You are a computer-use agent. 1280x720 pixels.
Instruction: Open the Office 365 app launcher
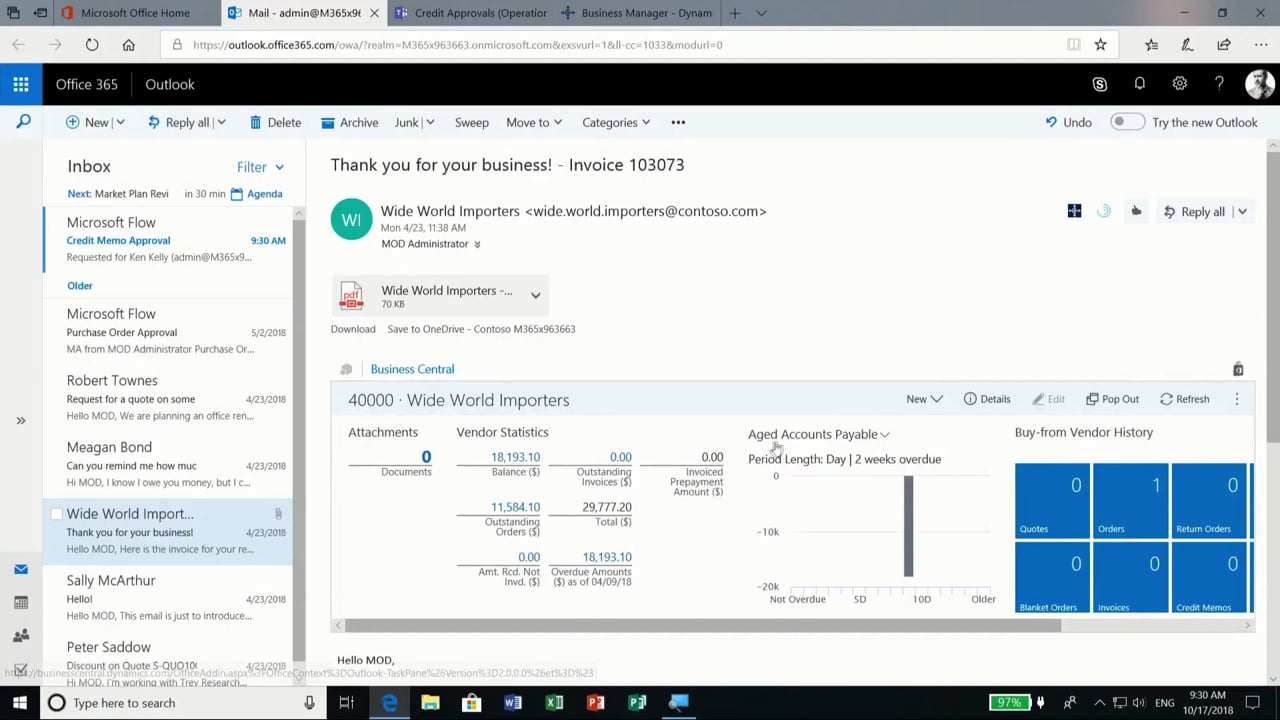(x=21, y=85)
